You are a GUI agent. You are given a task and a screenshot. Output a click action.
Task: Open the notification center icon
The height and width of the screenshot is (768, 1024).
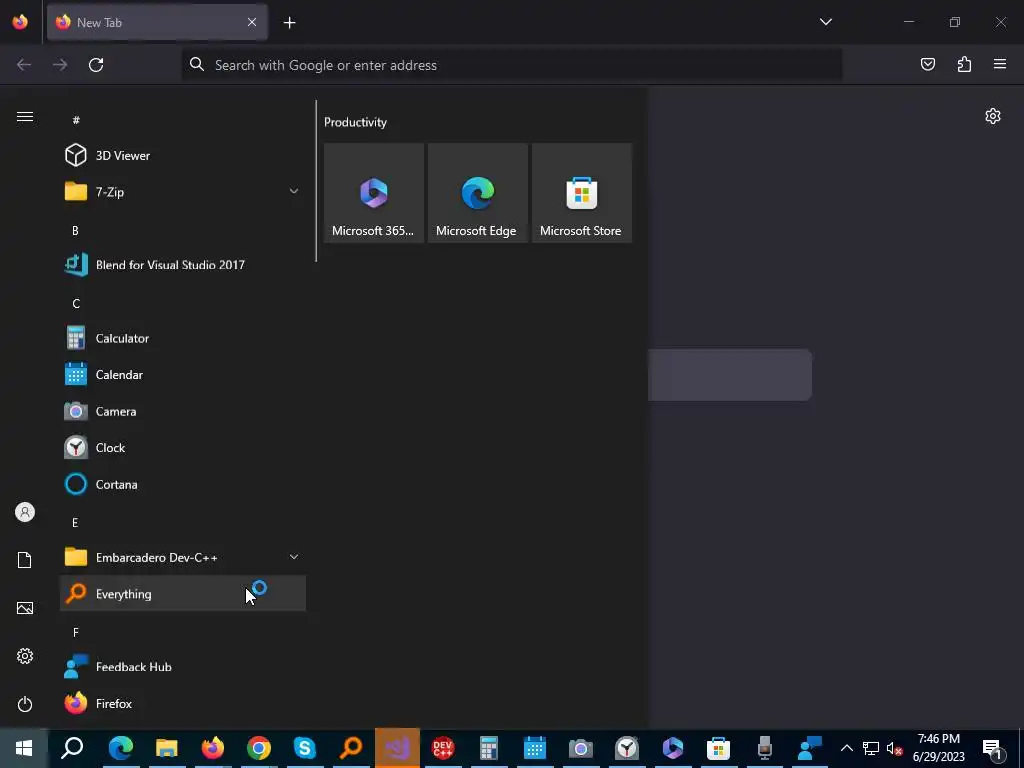[x=993, y=748]
